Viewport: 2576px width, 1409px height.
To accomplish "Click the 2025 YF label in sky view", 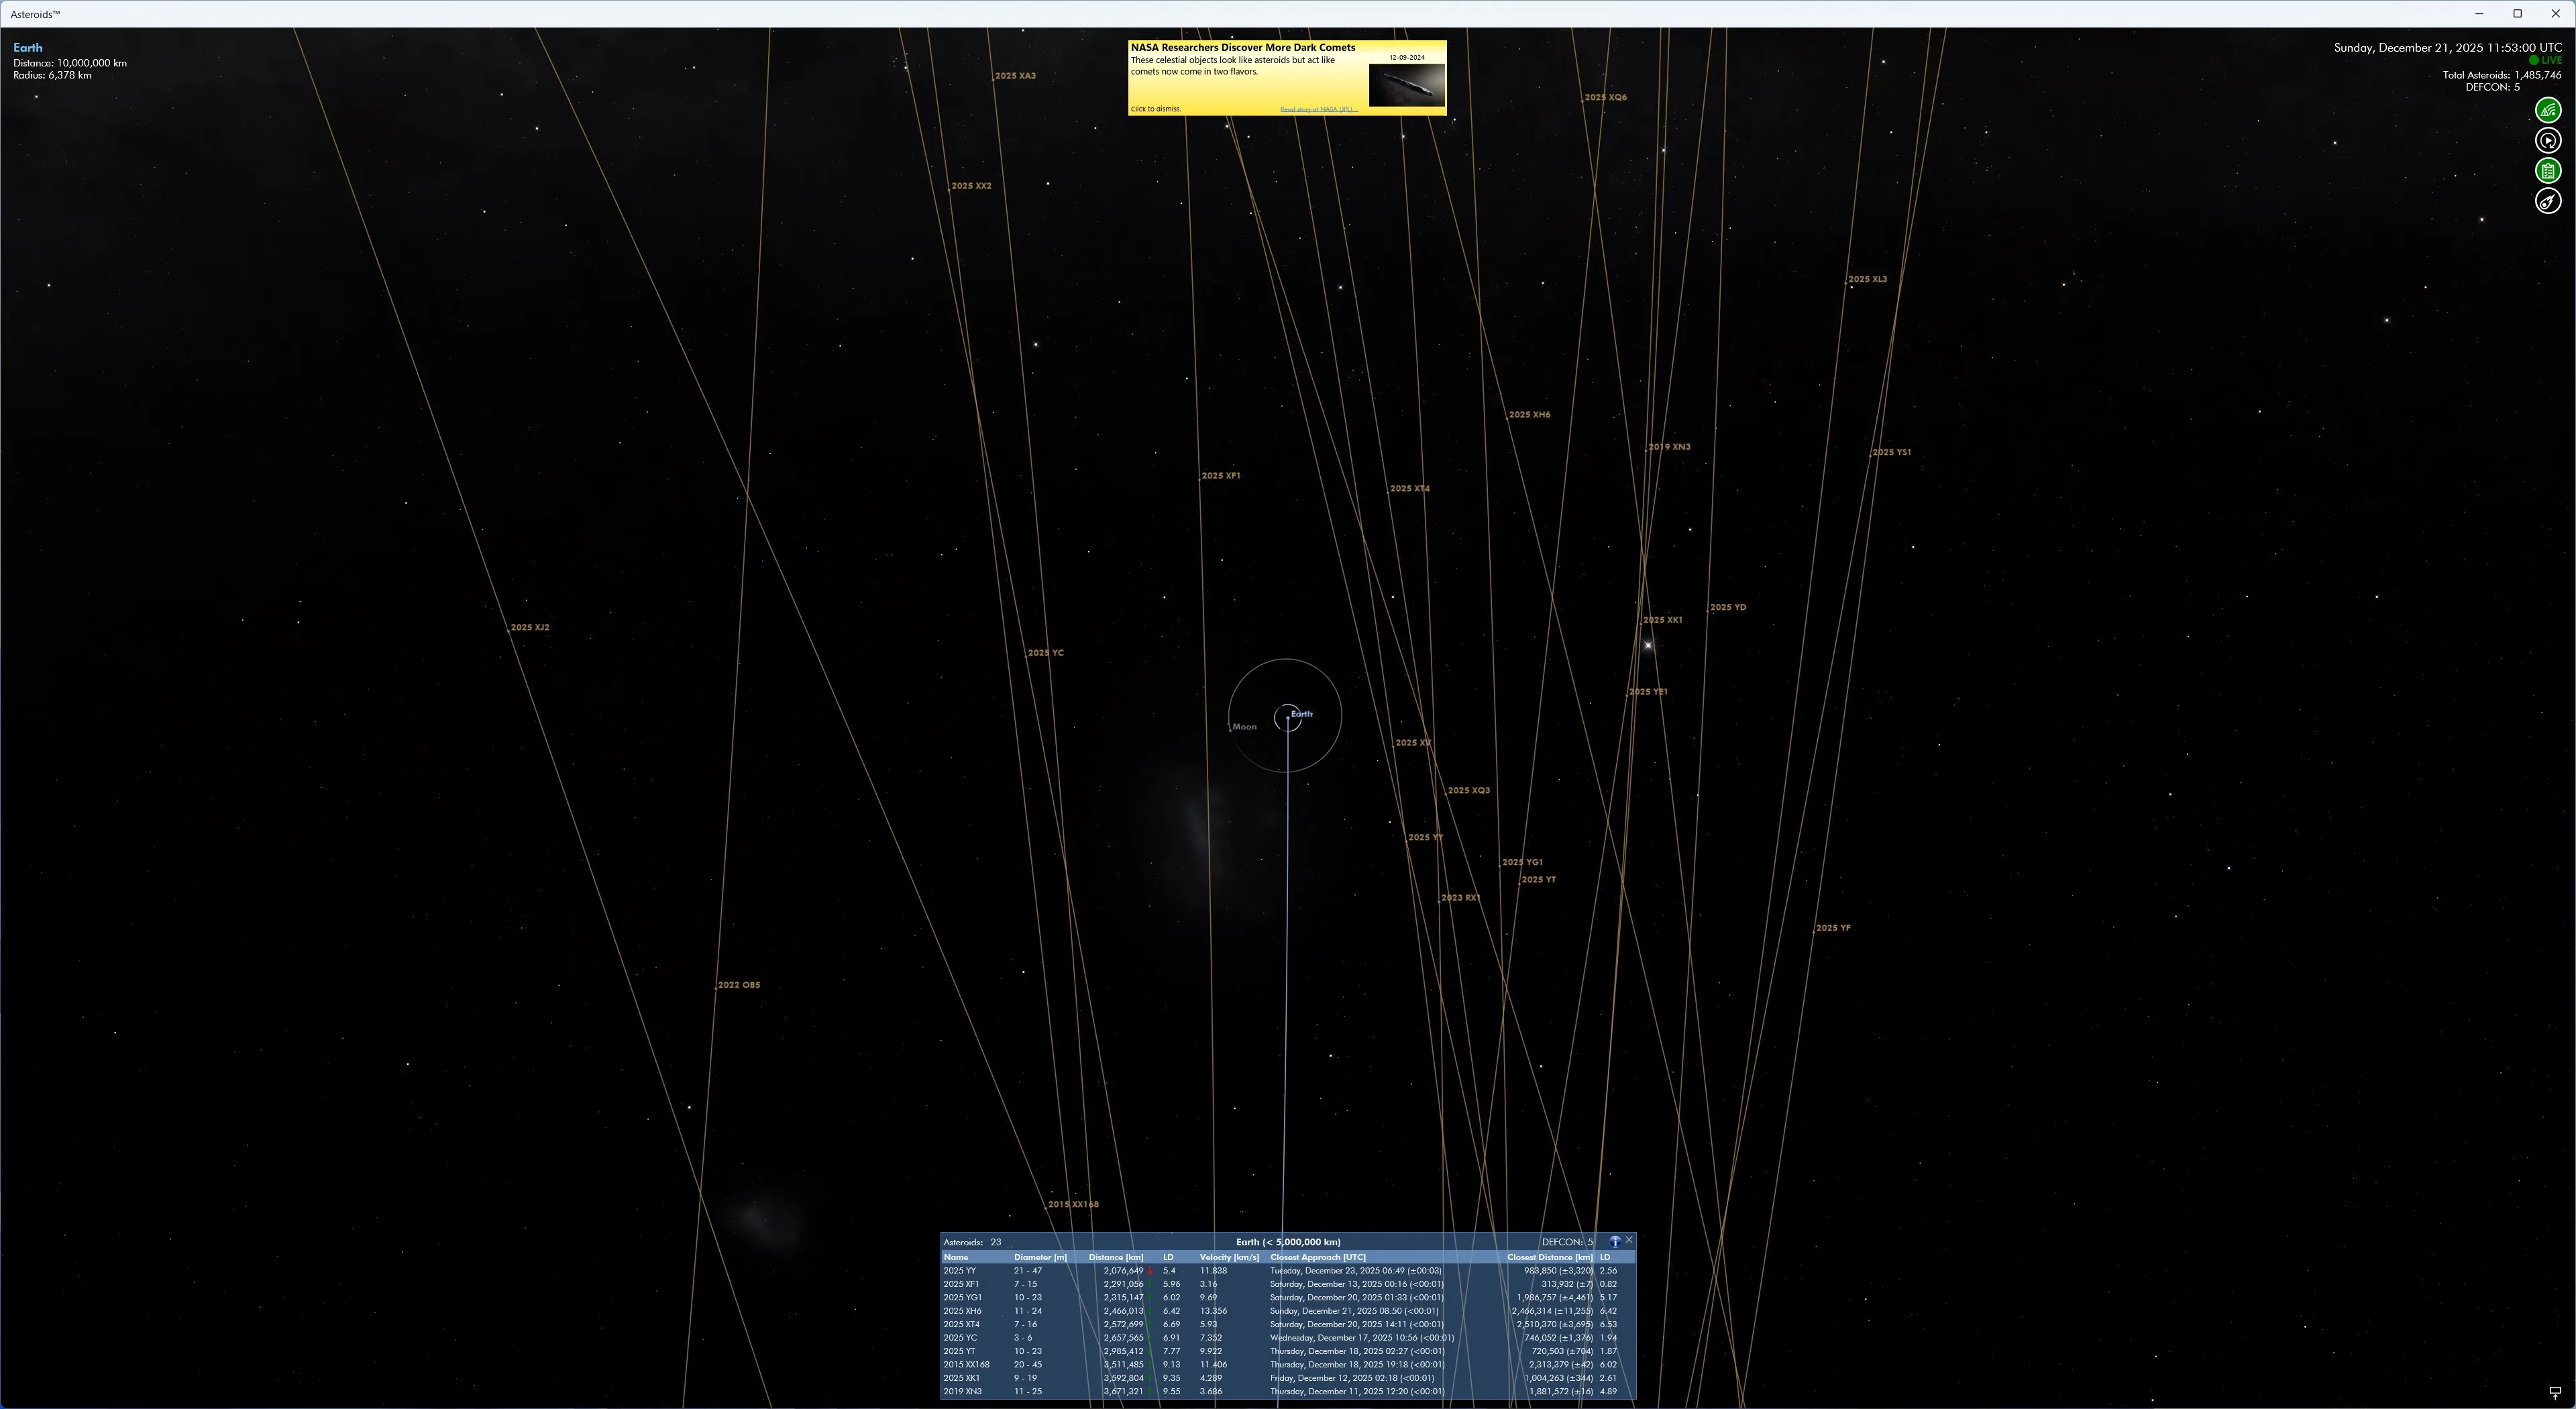I will click(1833, 928).
